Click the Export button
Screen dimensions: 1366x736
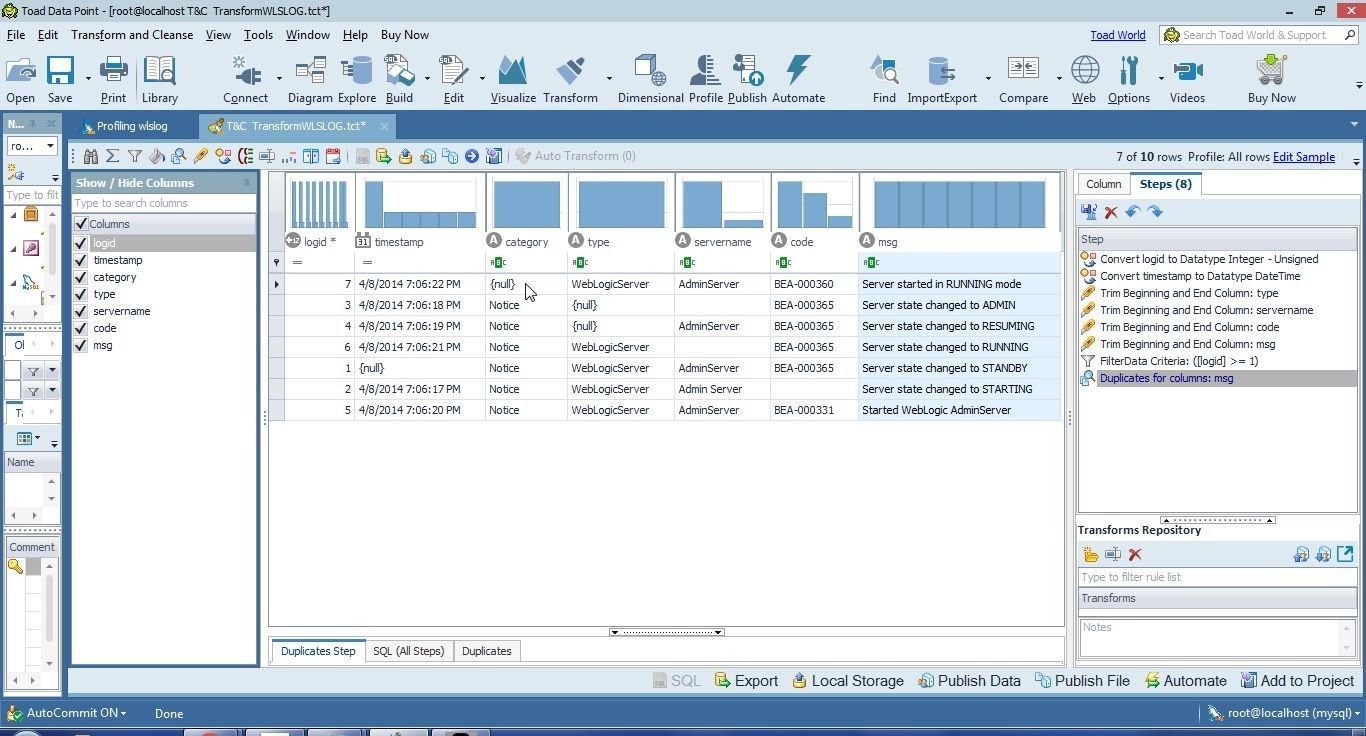[746, 681]
